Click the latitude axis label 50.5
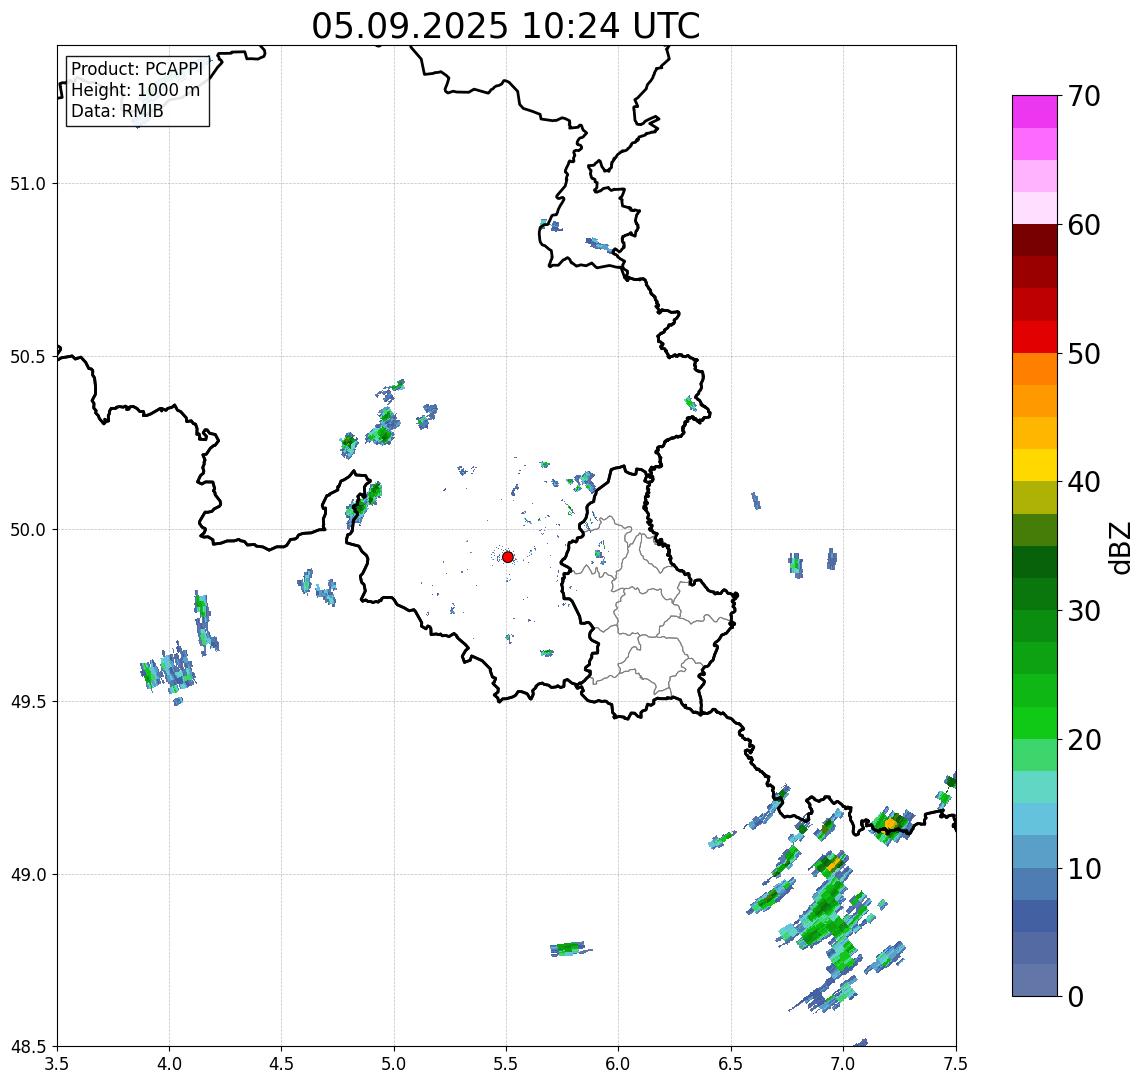1145x1084 pixels. (27, 357)
